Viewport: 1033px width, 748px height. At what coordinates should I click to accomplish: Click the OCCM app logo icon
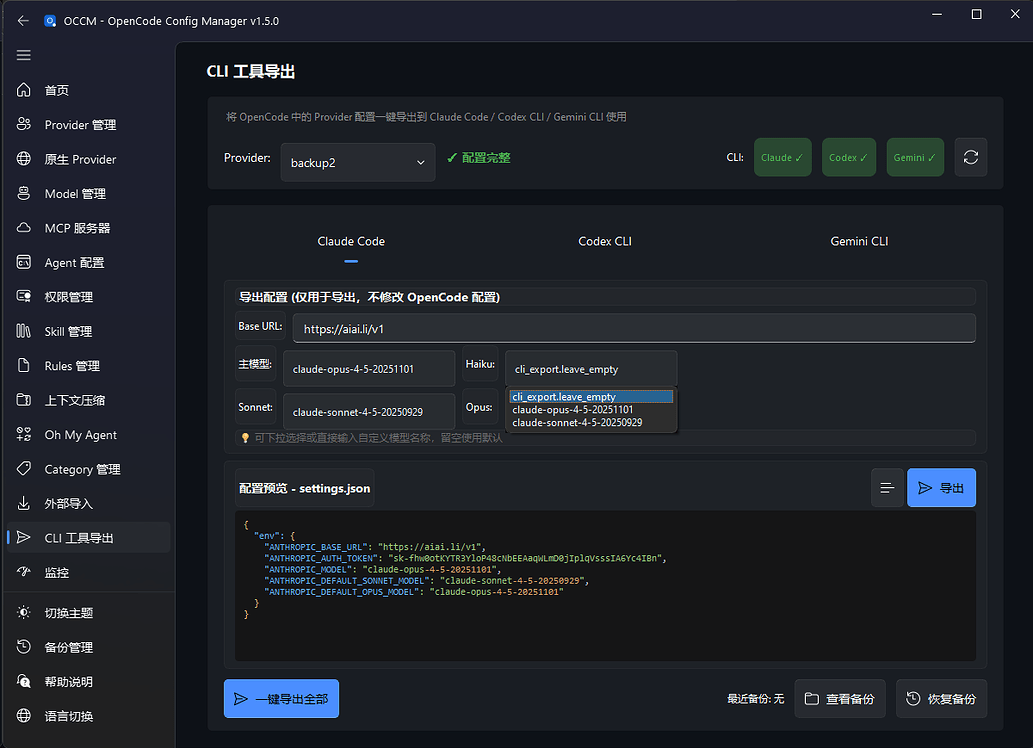[x=49, y=21]
